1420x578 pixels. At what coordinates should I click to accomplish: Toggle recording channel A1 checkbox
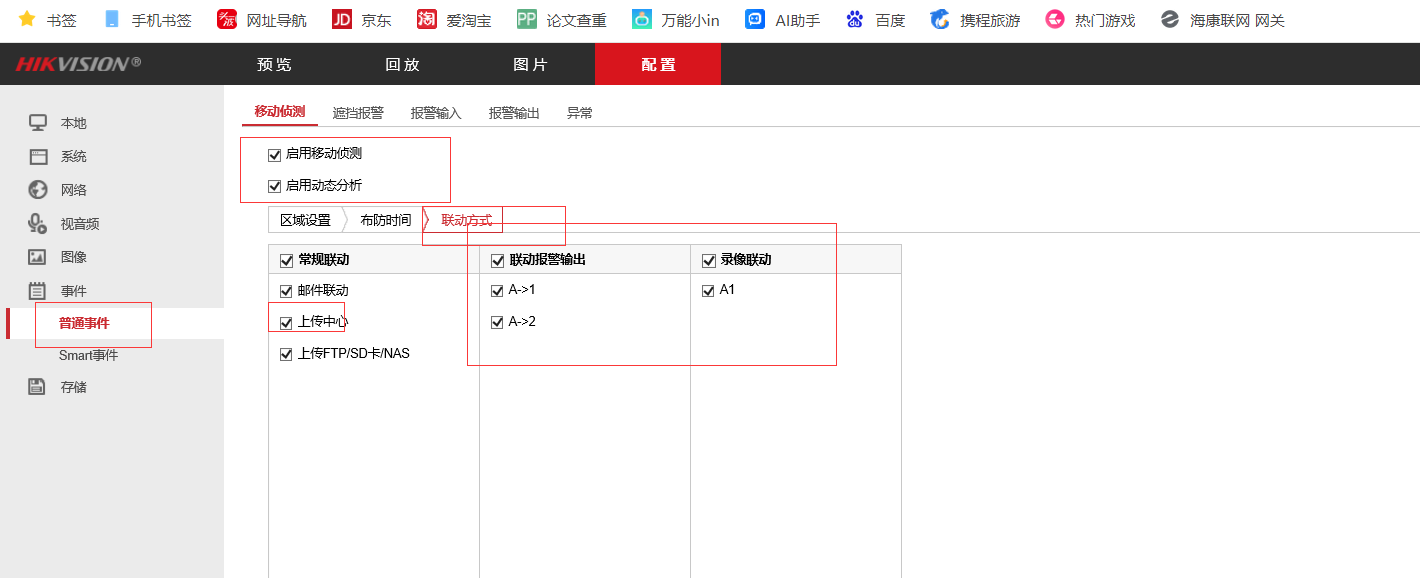(x=708, y=290)
